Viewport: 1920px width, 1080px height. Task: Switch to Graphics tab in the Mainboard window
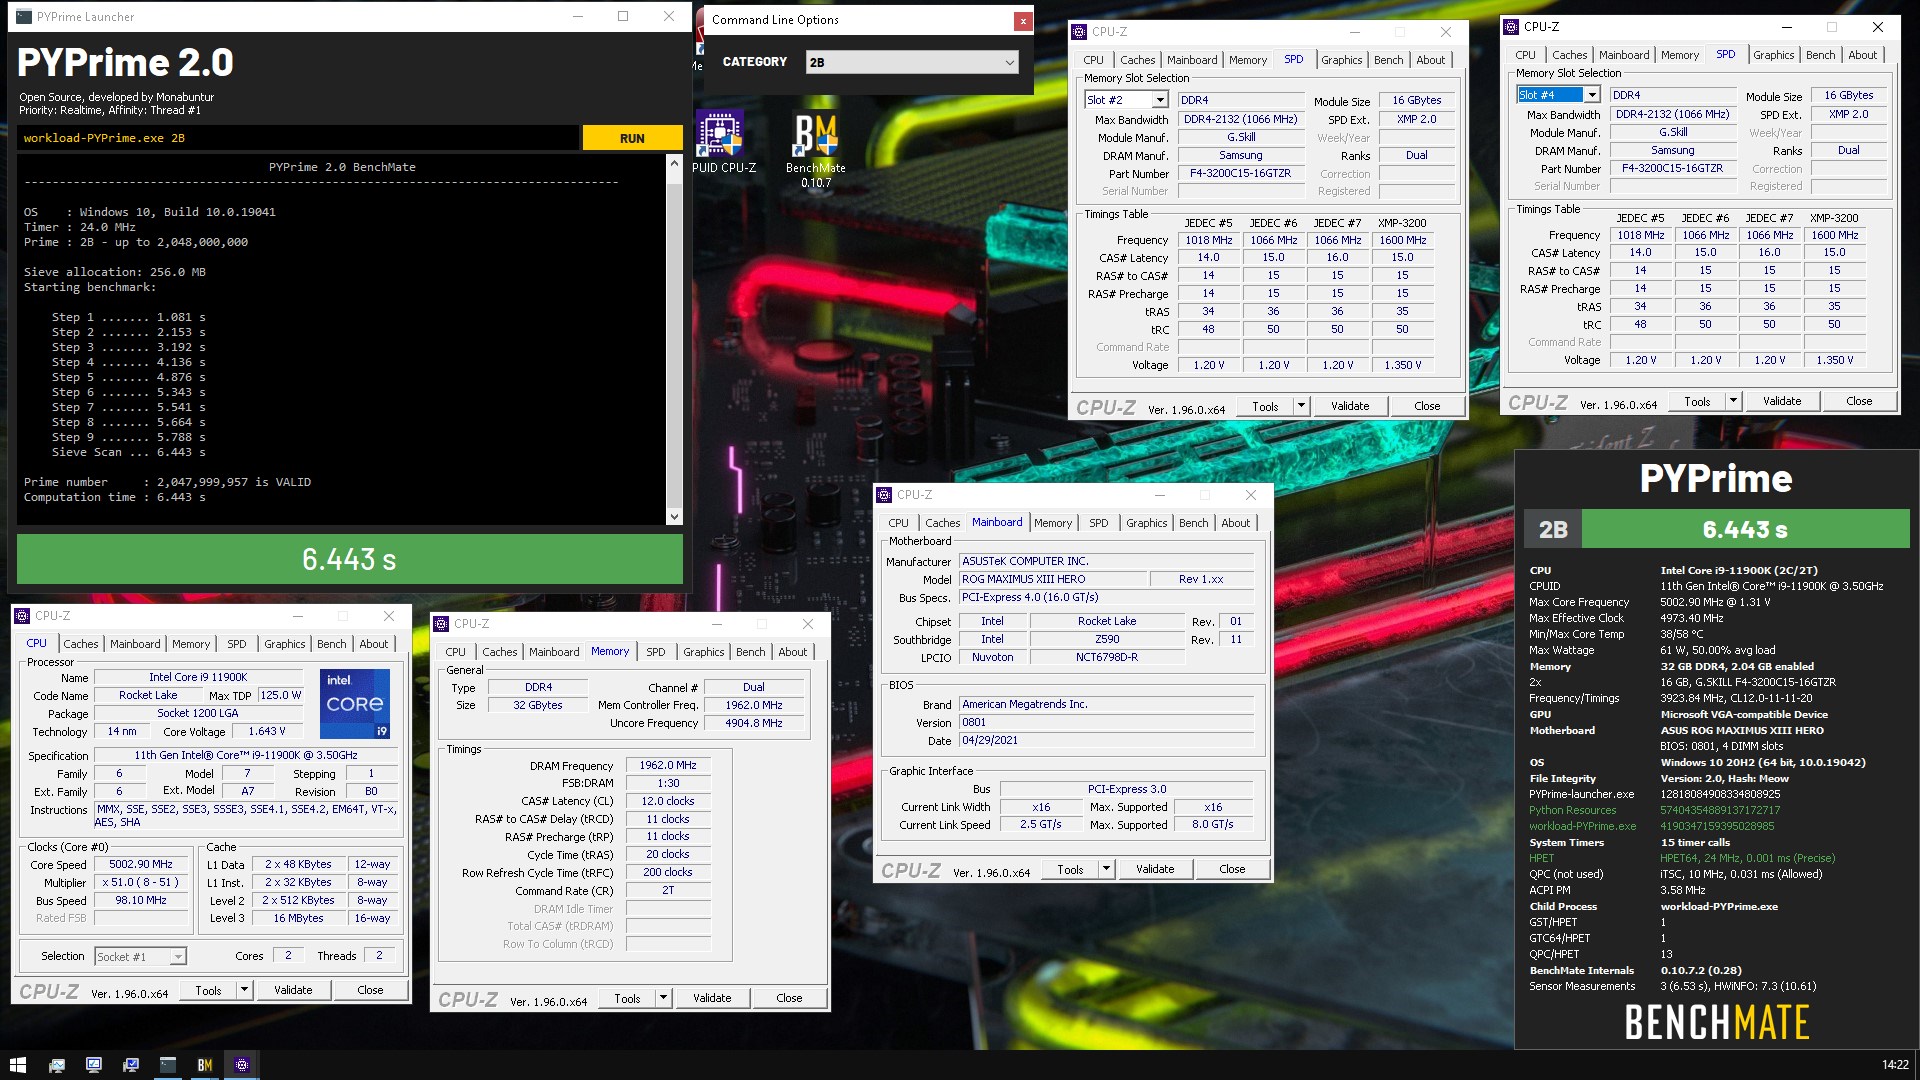click(1146, 523)
